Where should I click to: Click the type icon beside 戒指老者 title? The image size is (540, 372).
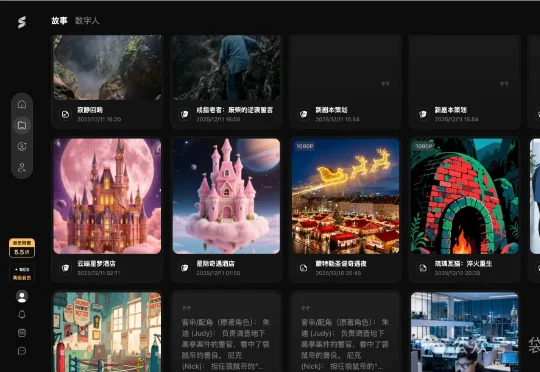tap(185, 114)
